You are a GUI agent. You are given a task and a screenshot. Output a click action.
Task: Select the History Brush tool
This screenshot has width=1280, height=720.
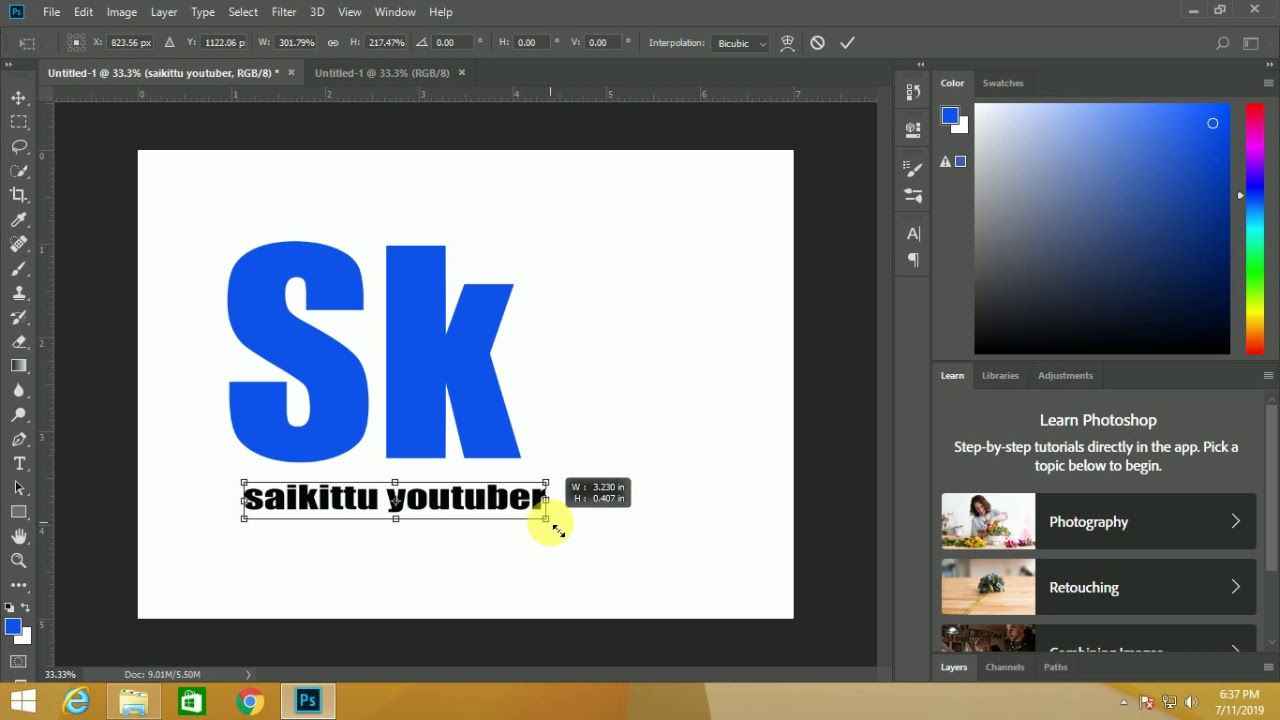pyautogui.click(x=19, y=317)
